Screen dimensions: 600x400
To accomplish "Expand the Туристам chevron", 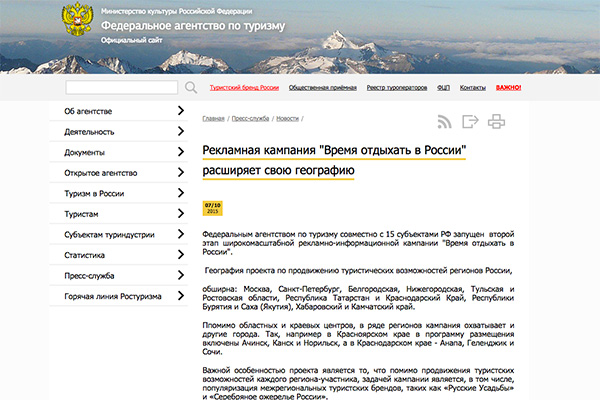I will pyautogui.click(x=181, y=214).
